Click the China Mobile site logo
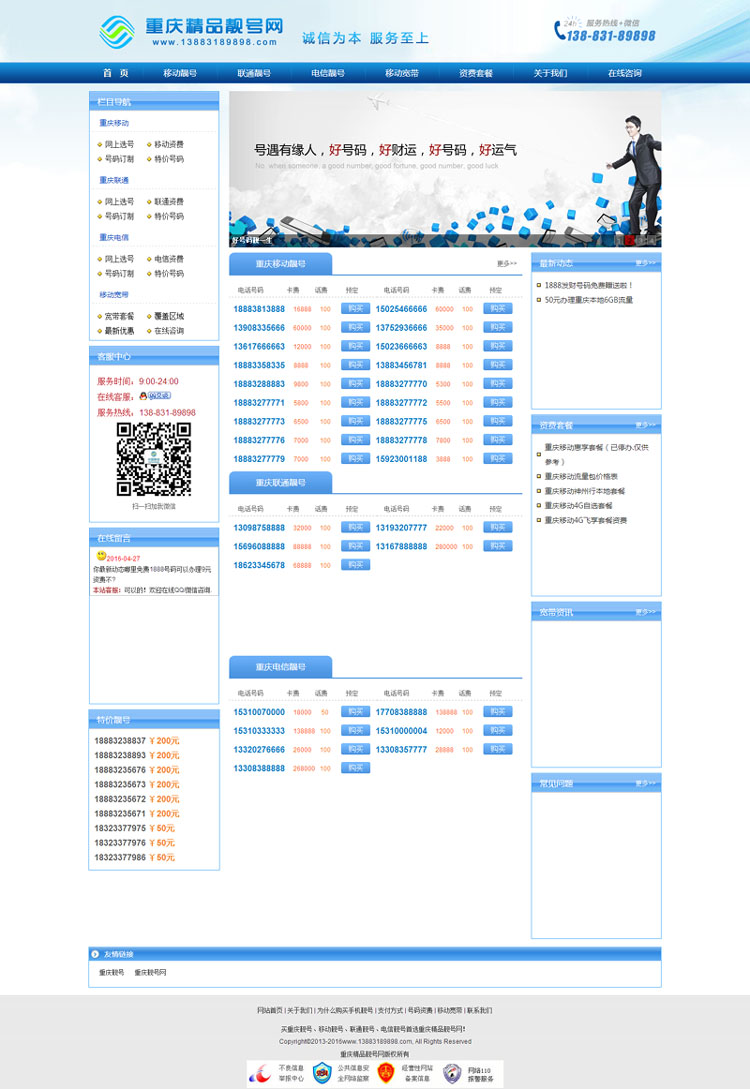 pos(119,31)
